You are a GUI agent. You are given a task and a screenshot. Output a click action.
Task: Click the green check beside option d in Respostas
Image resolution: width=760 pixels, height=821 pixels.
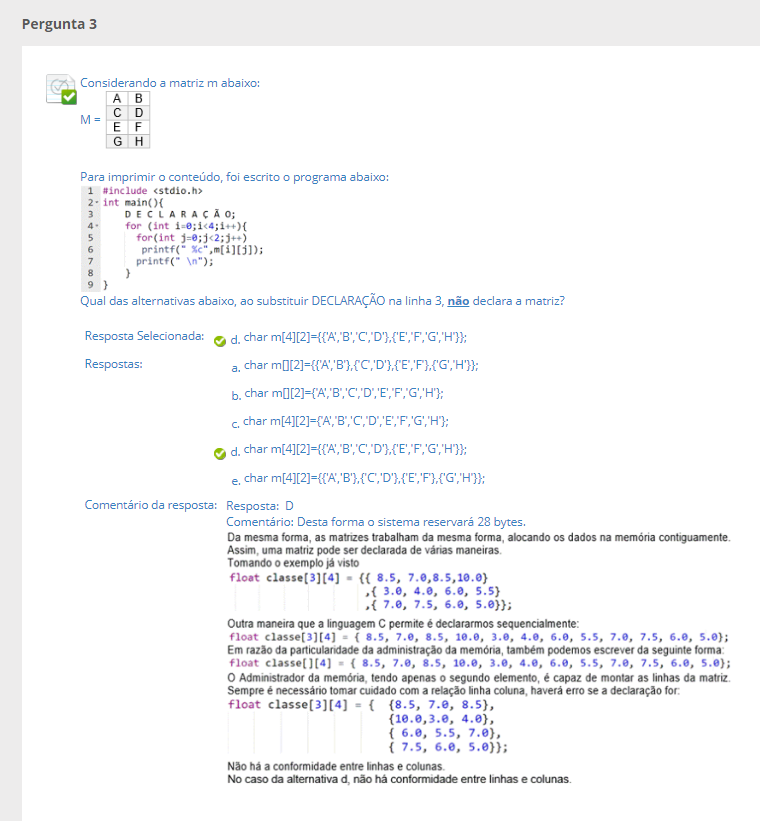click(220, 452)
